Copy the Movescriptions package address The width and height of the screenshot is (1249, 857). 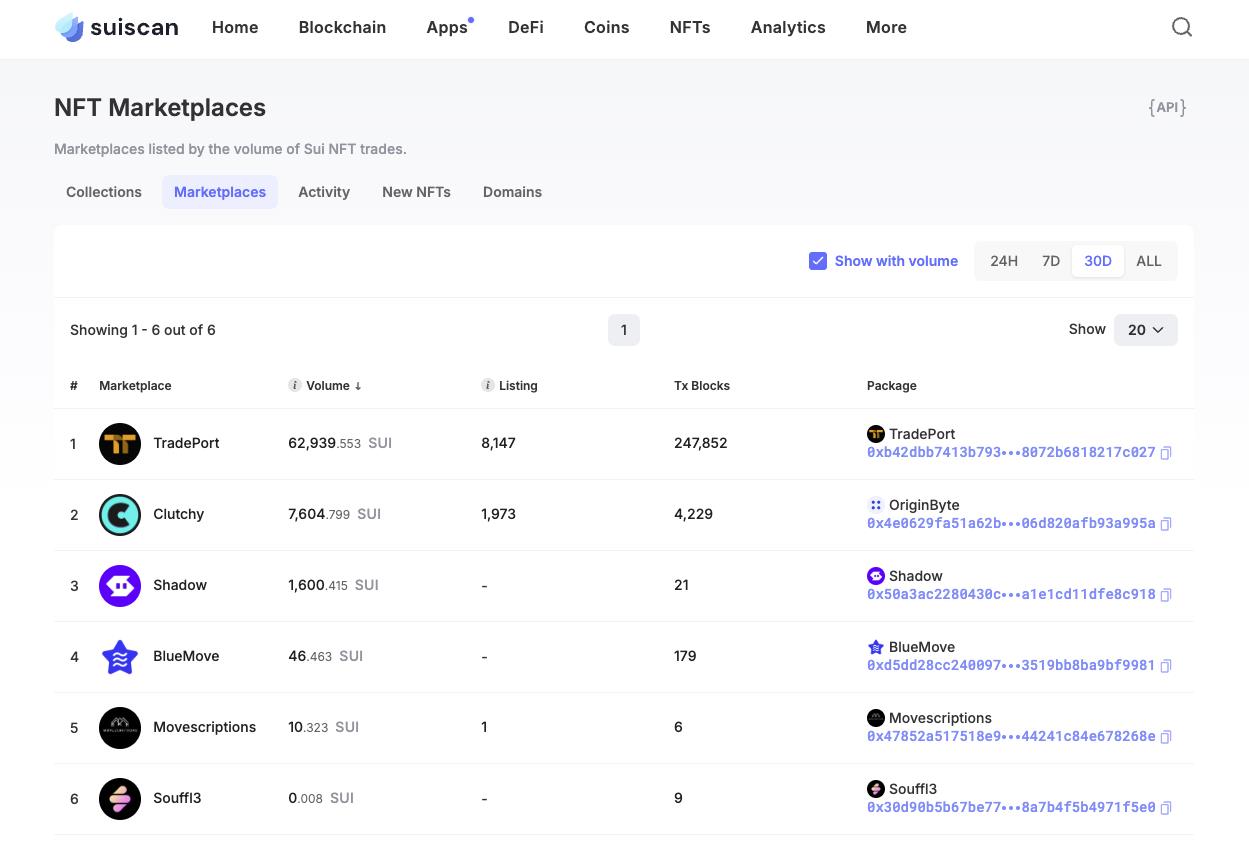pyautogui.click(x=1166, y=737)
